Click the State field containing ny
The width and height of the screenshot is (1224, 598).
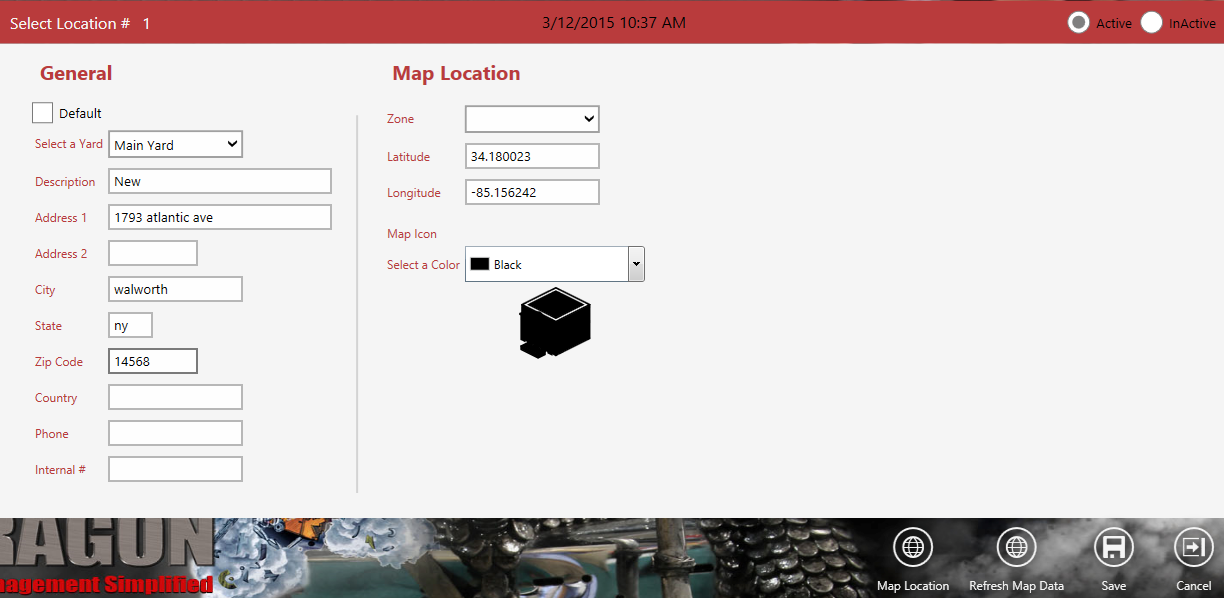tap(131, 325)
